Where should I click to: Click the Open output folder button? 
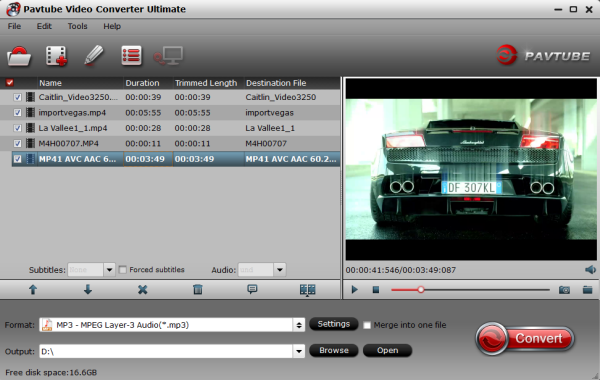(x=387, y=351)
